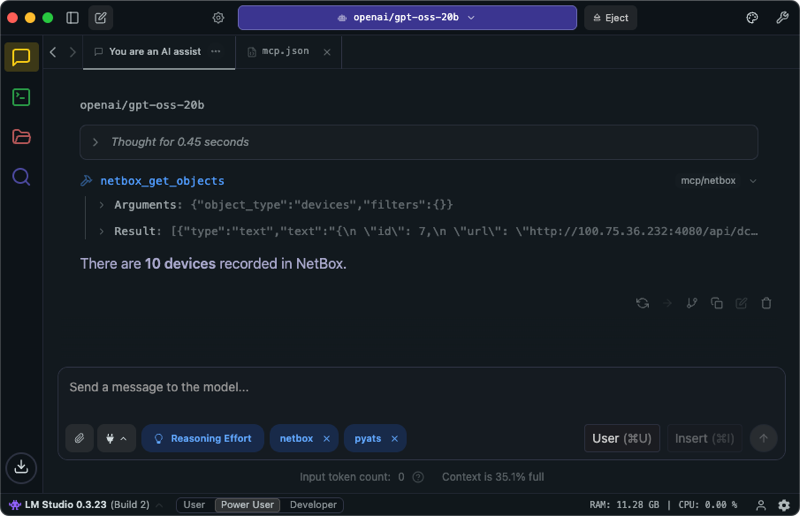
Task: Send the message with the up arrow
Action: coord(763,438)
